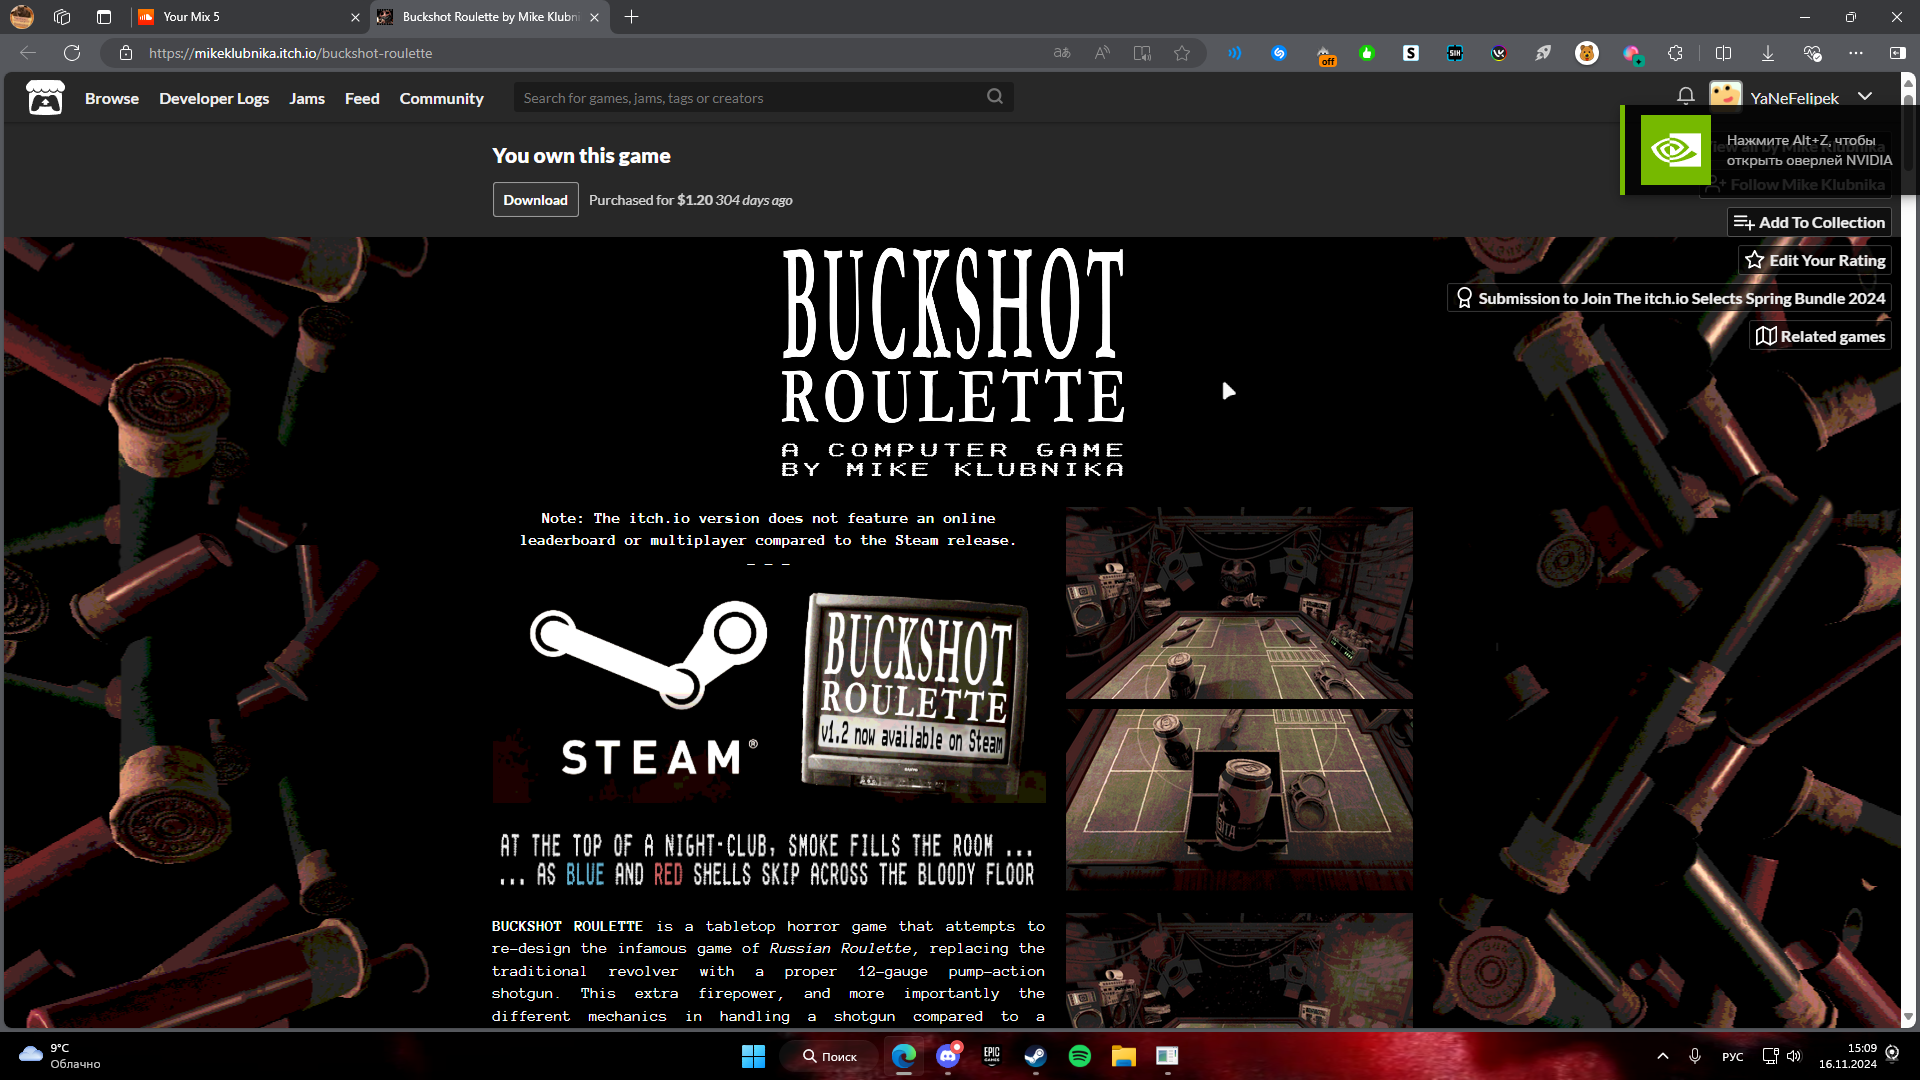Open the Community page
Image resolution: width=1920 pixels, height=1080 pixels.
441,98
